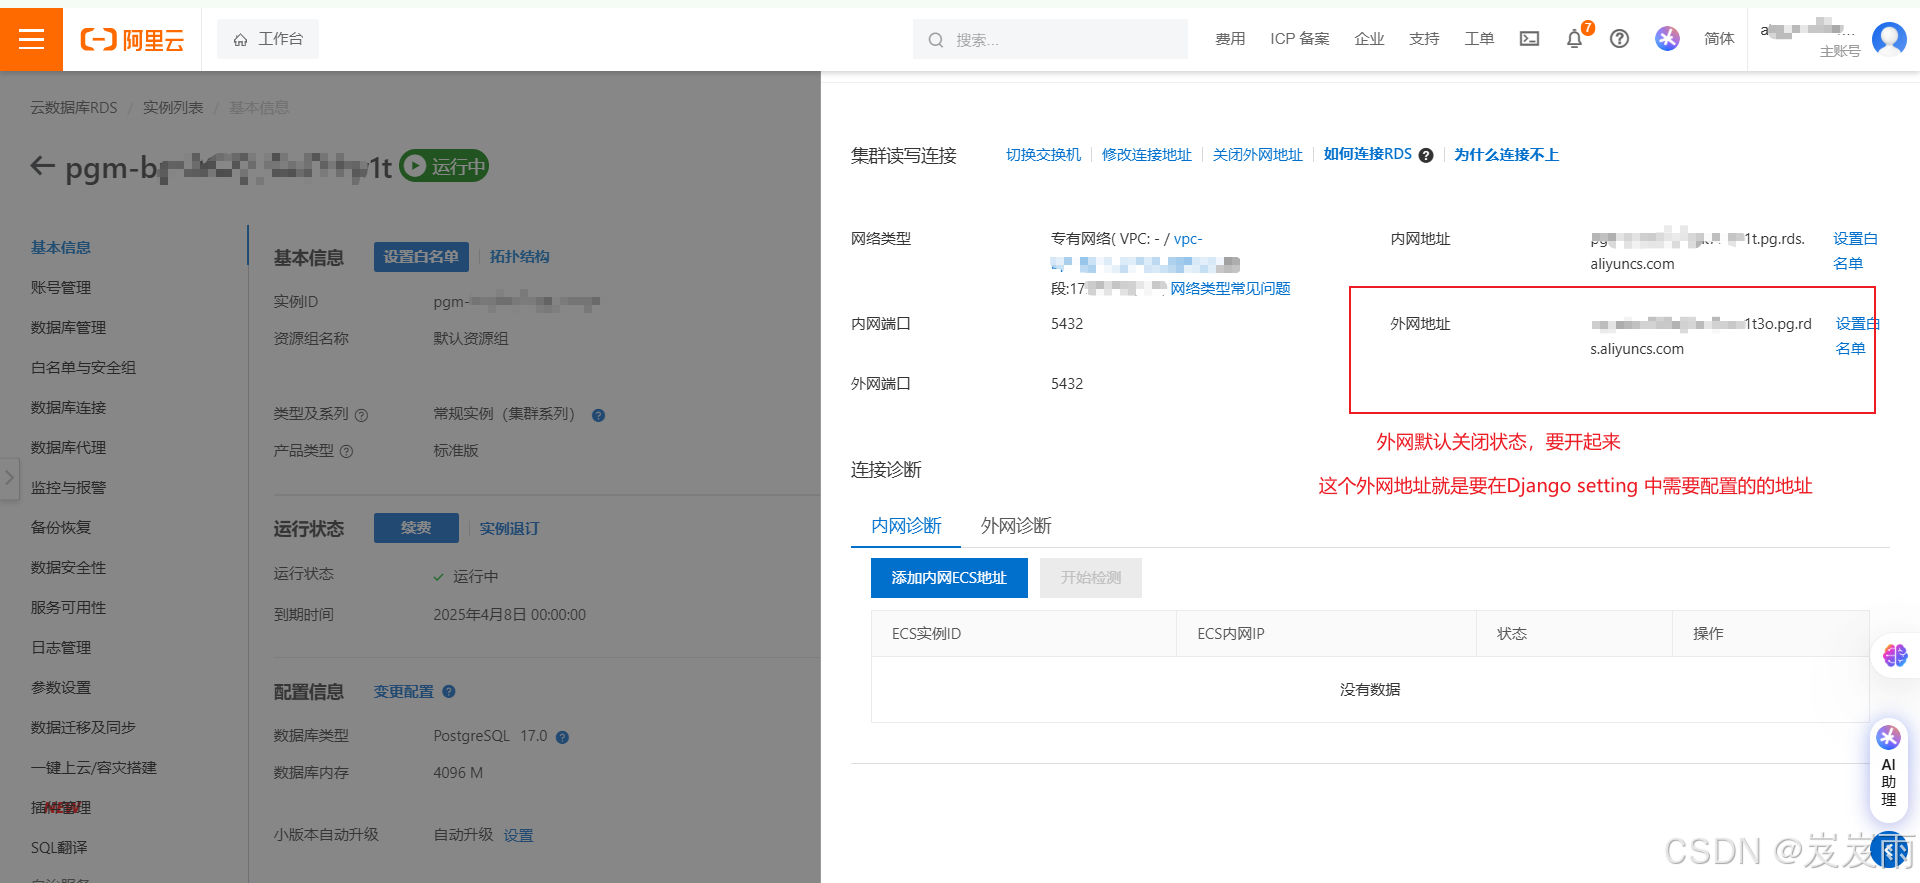The width and height of the screenshot is (1920, 883).
Task: Switch language via 简体
Action: point(1719,39)
